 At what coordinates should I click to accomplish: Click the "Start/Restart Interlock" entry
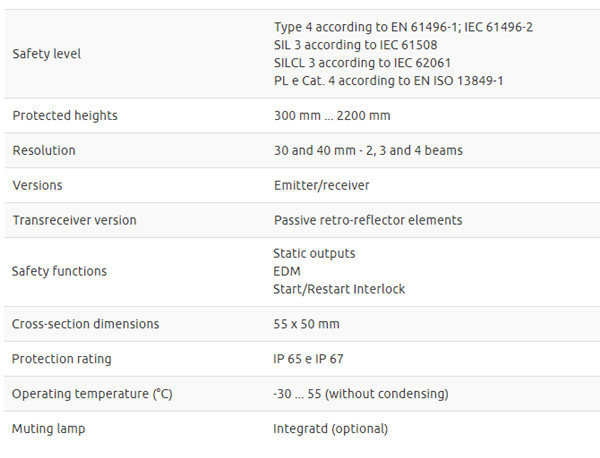tap(339, 290)
